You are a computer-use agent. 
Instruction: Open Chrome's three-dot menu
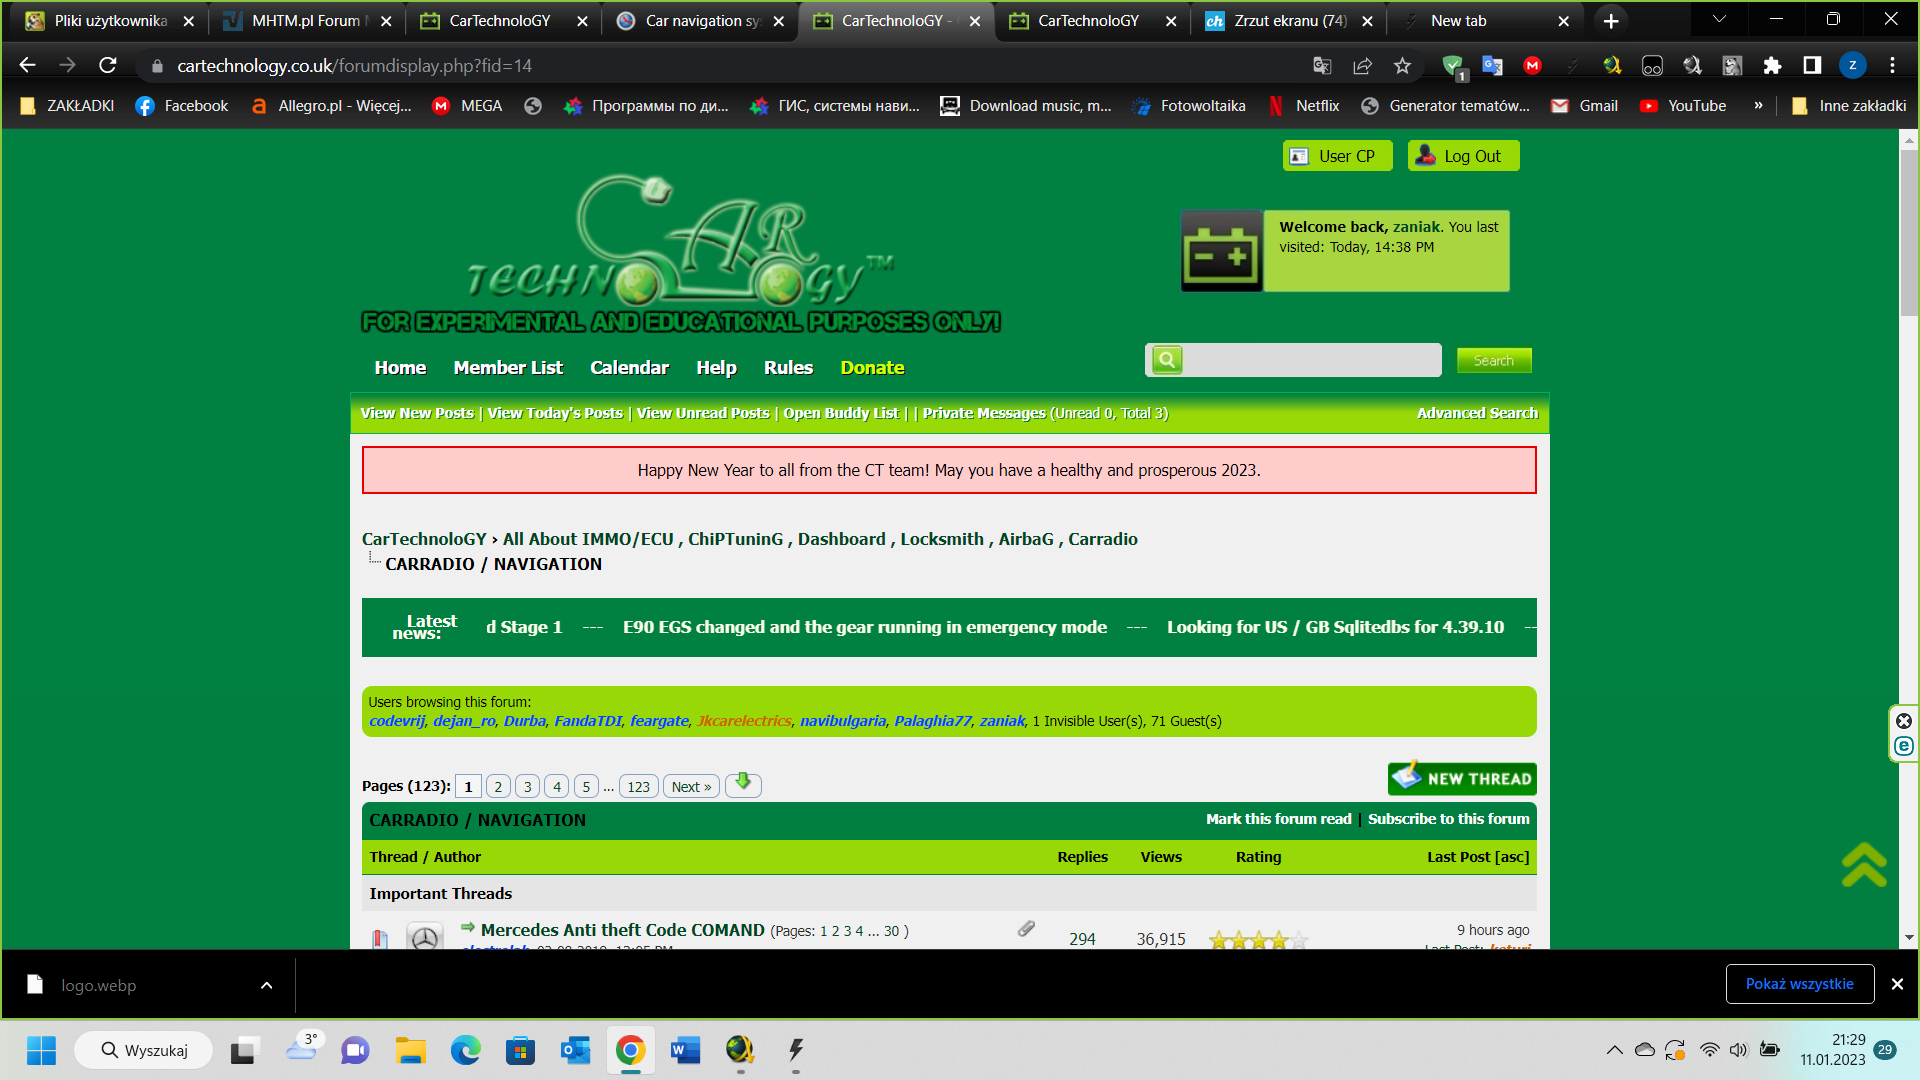pos(1892,65)
